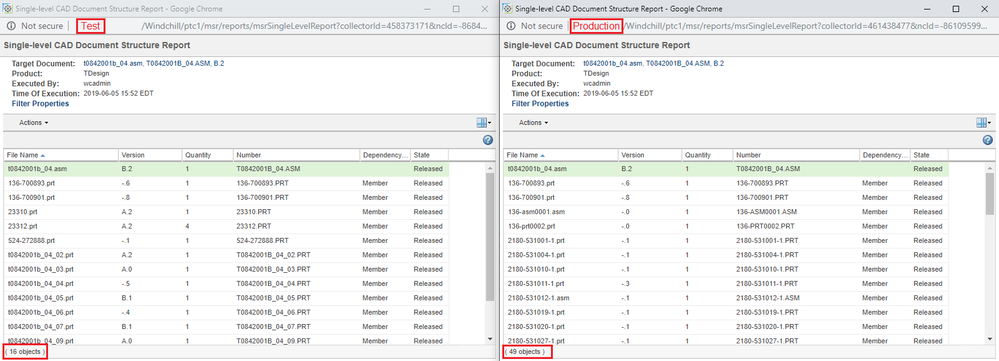Open Target Document link in Test window
The image size is (999, 361).
[154, 64]
